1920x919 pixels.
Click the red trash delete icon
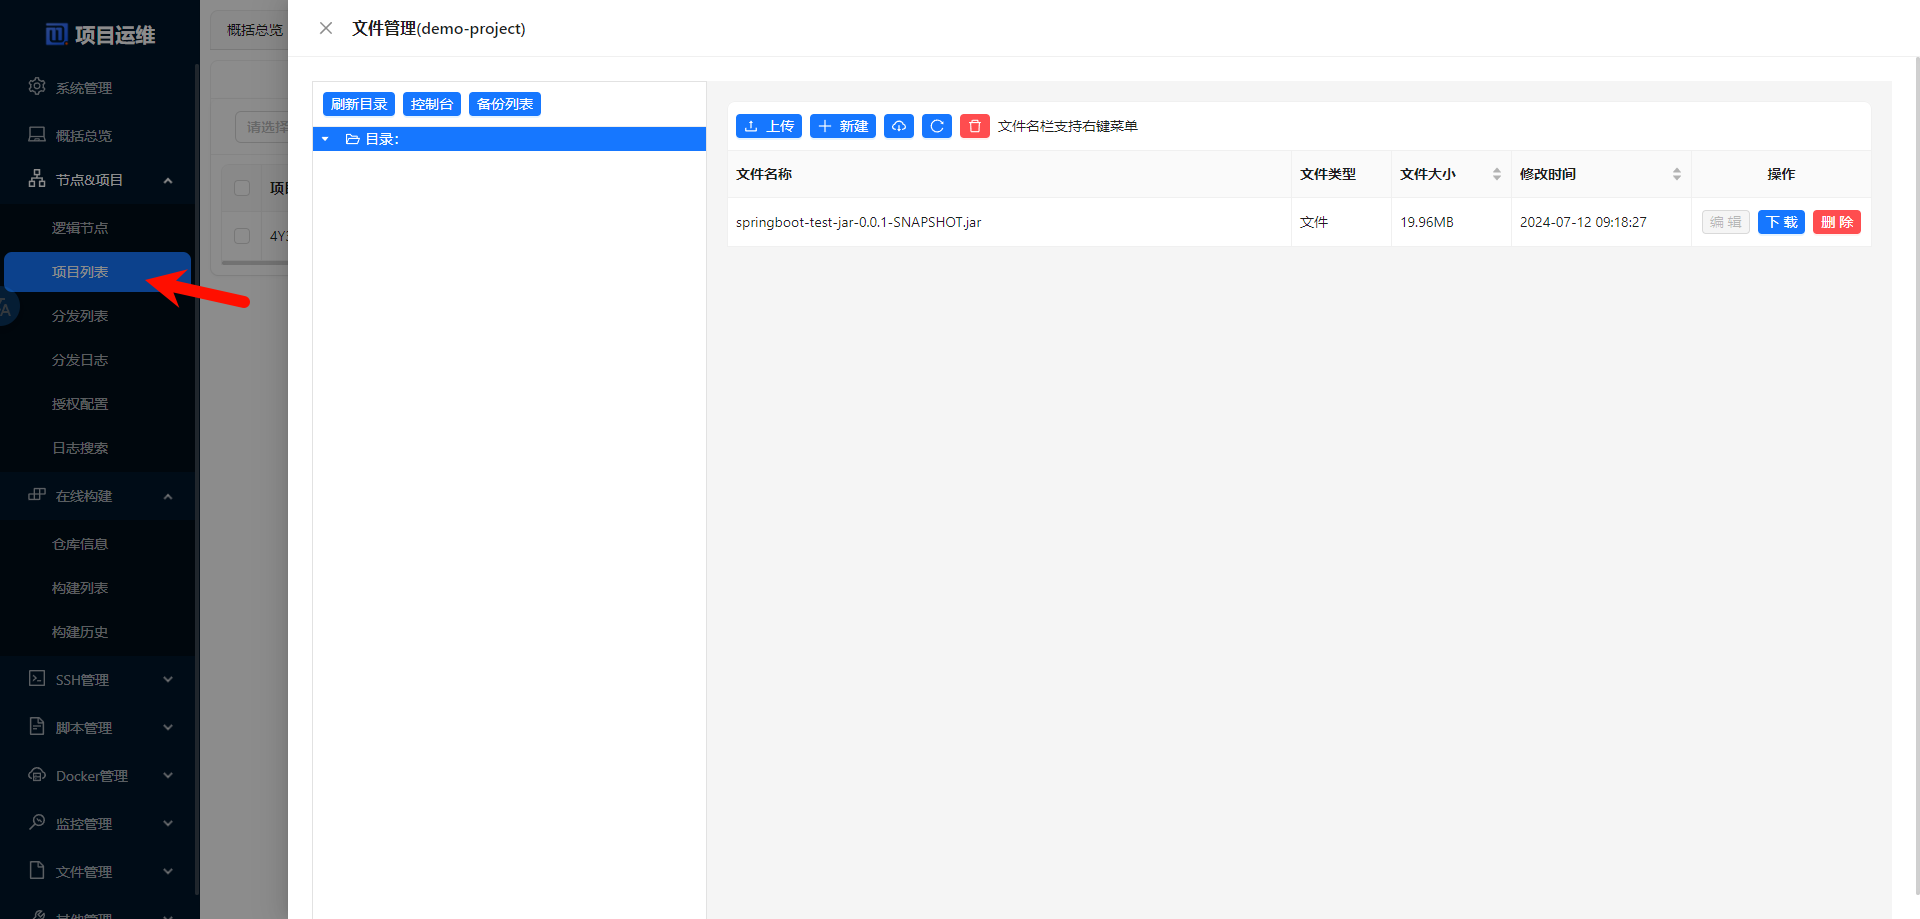coord(974,126)
